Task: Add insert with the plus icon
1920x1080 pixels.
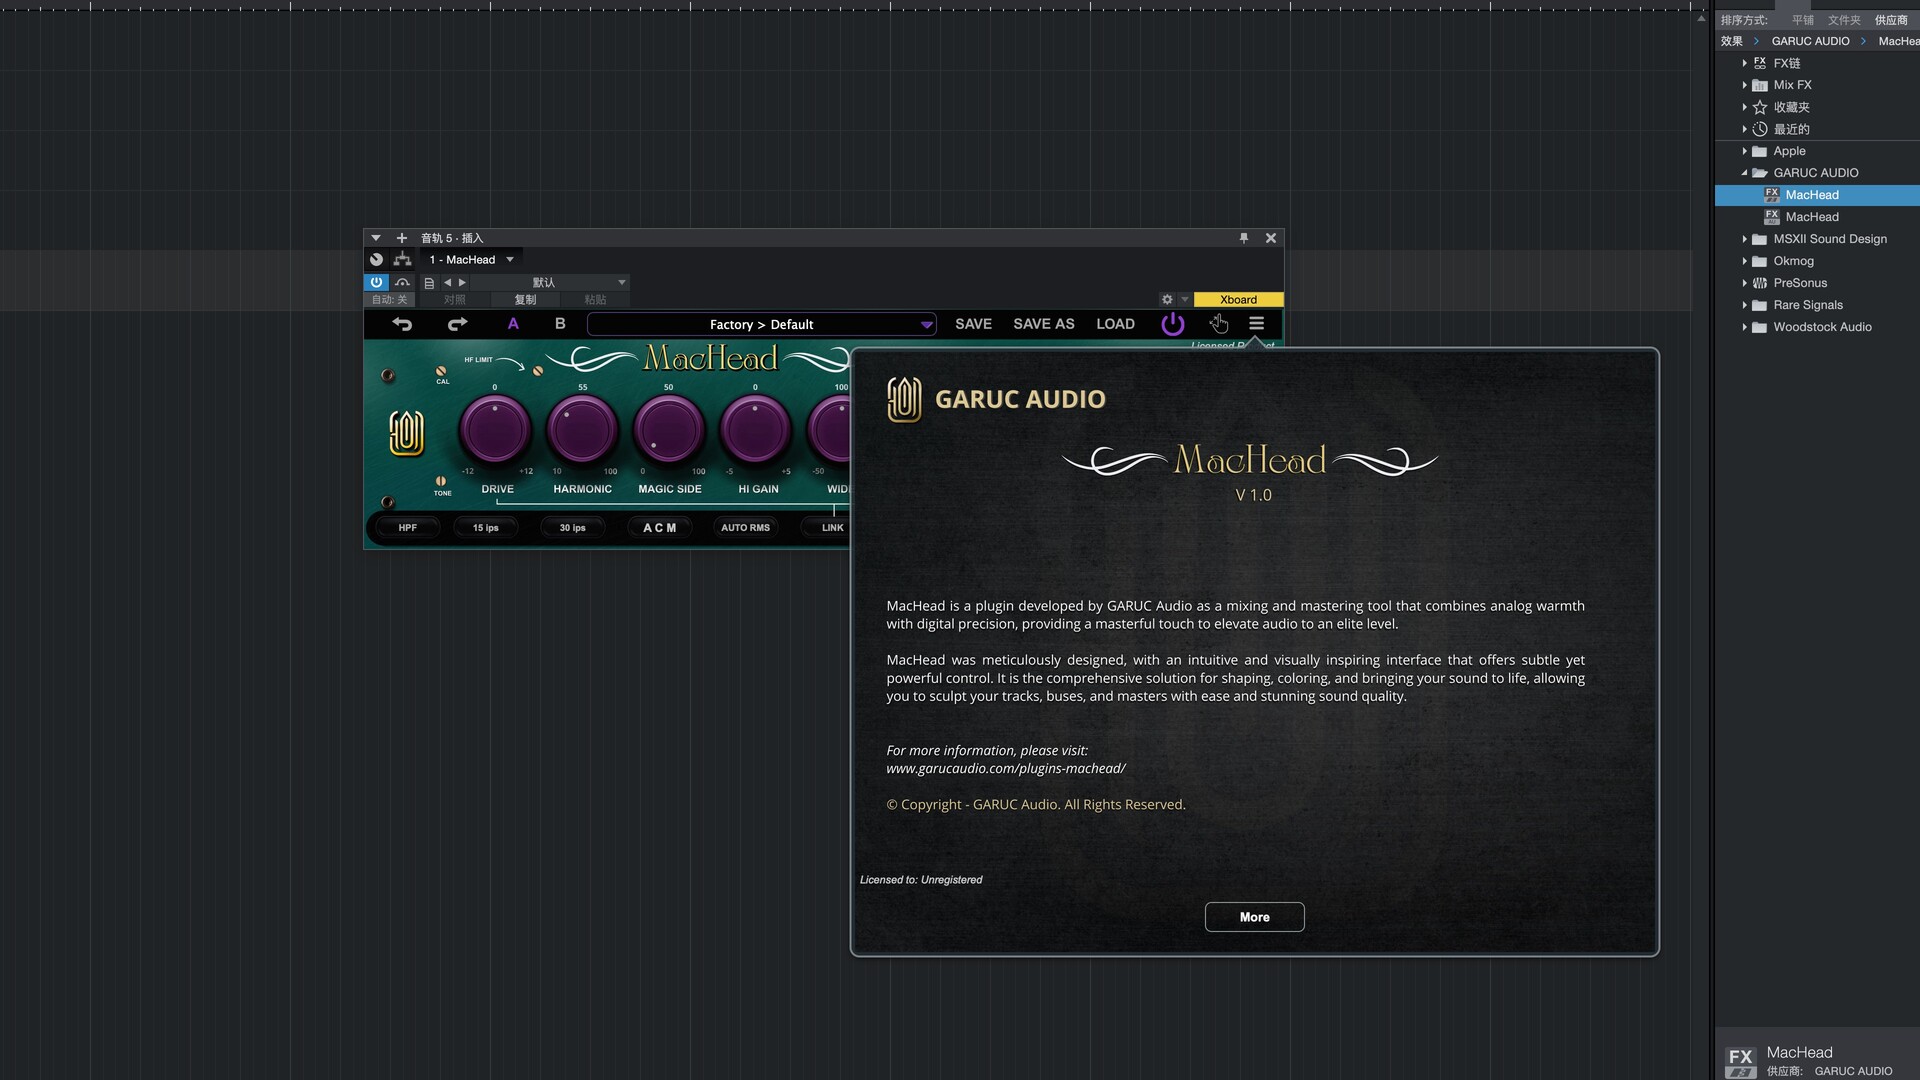Action: point(402,238)
